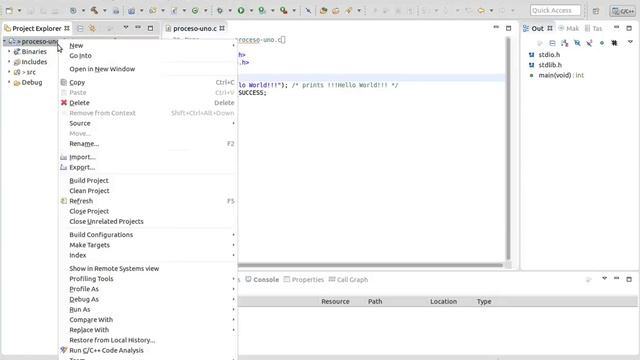
Task: Click the new class toolbar icon
Action: (x=195, y=11)
